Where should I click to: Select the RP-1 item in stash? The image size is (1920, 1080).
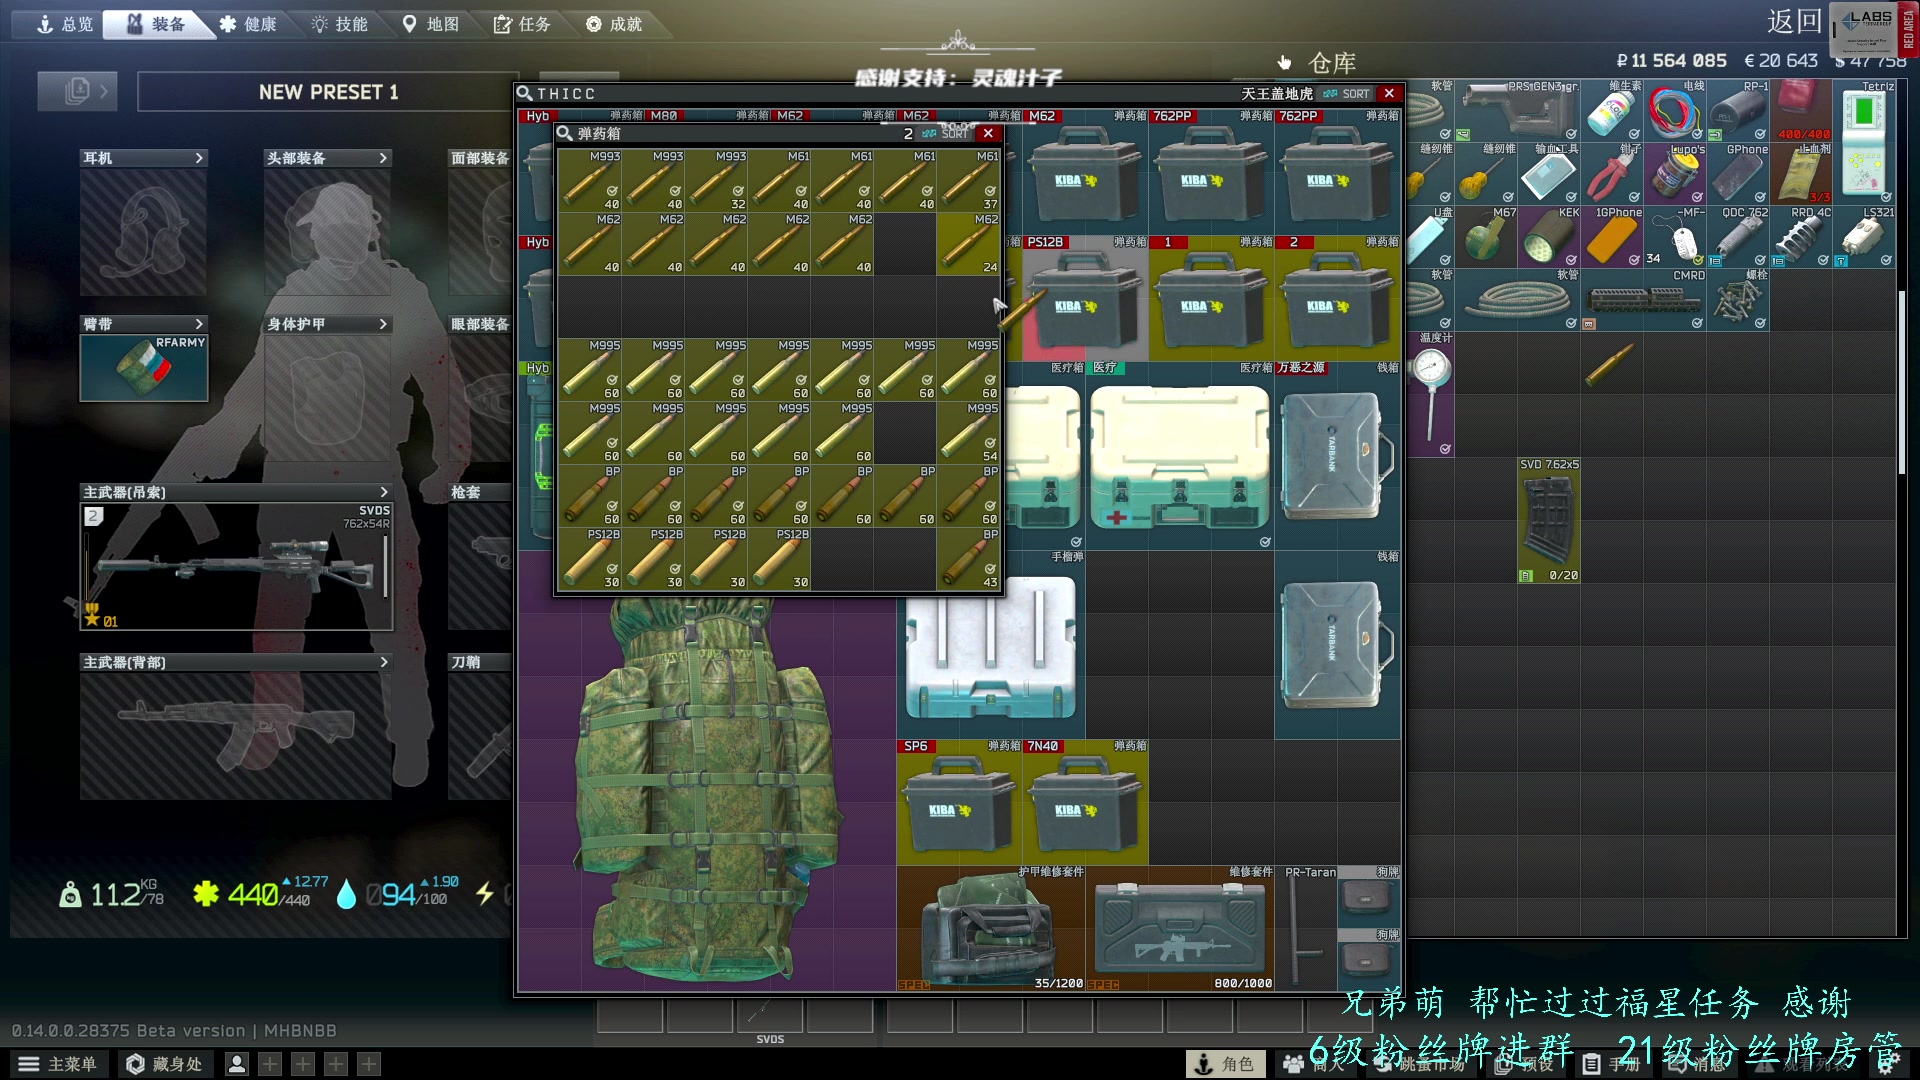(x=1737, y=111)
